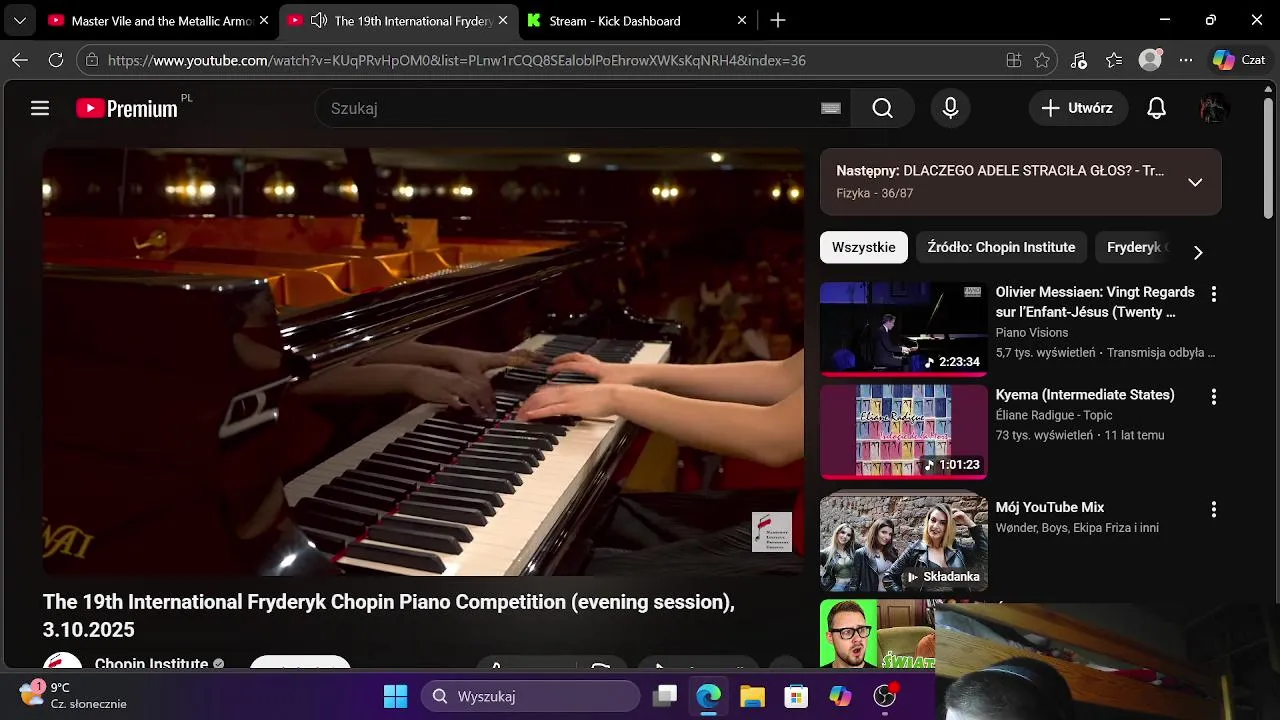Click the Wyszukaj taskbar search box
Screen dimensions: 1280x720
pyautogui.click(x=530, y=696)
